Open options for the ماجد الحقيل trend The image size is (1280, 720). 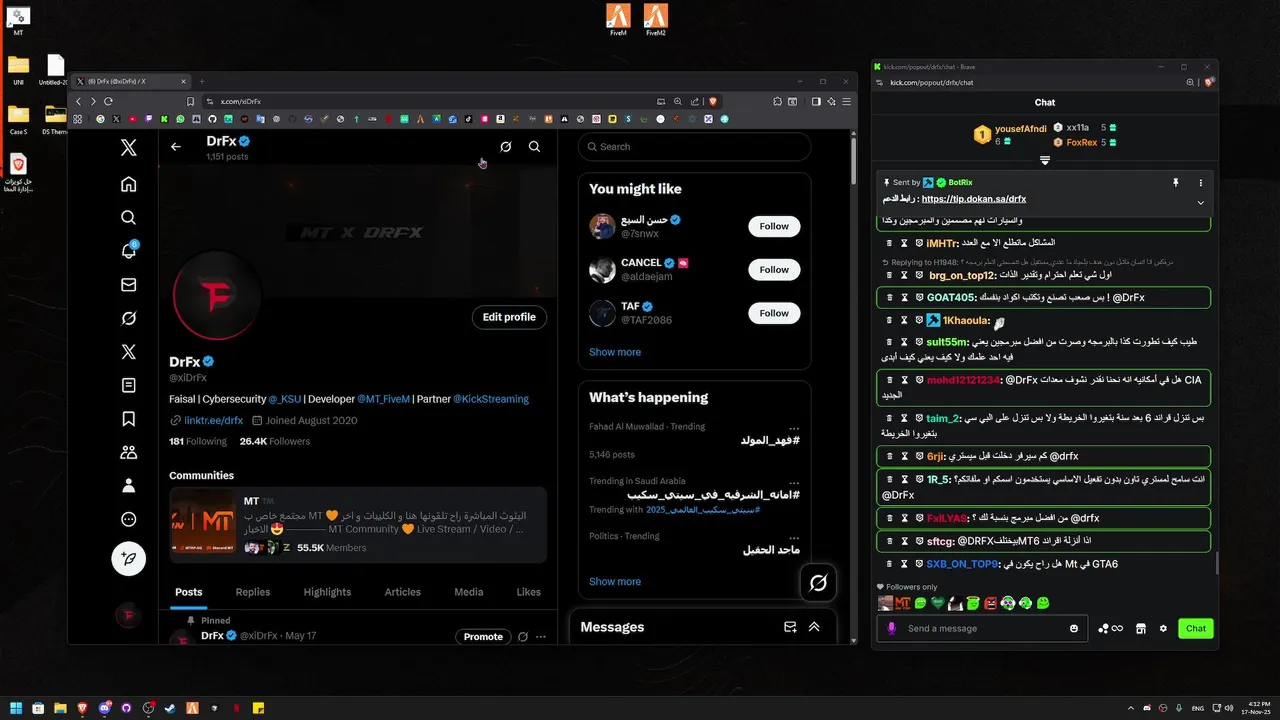[794, 537]
